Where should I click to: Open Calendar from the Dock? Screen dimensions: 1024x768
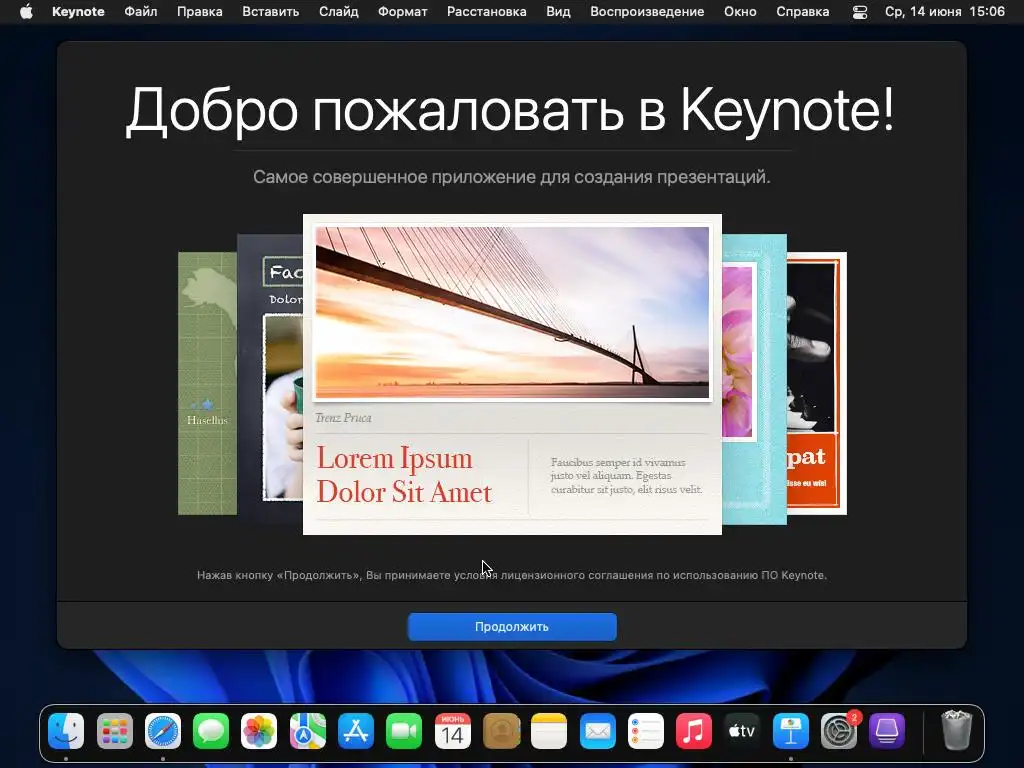point(453,731)
